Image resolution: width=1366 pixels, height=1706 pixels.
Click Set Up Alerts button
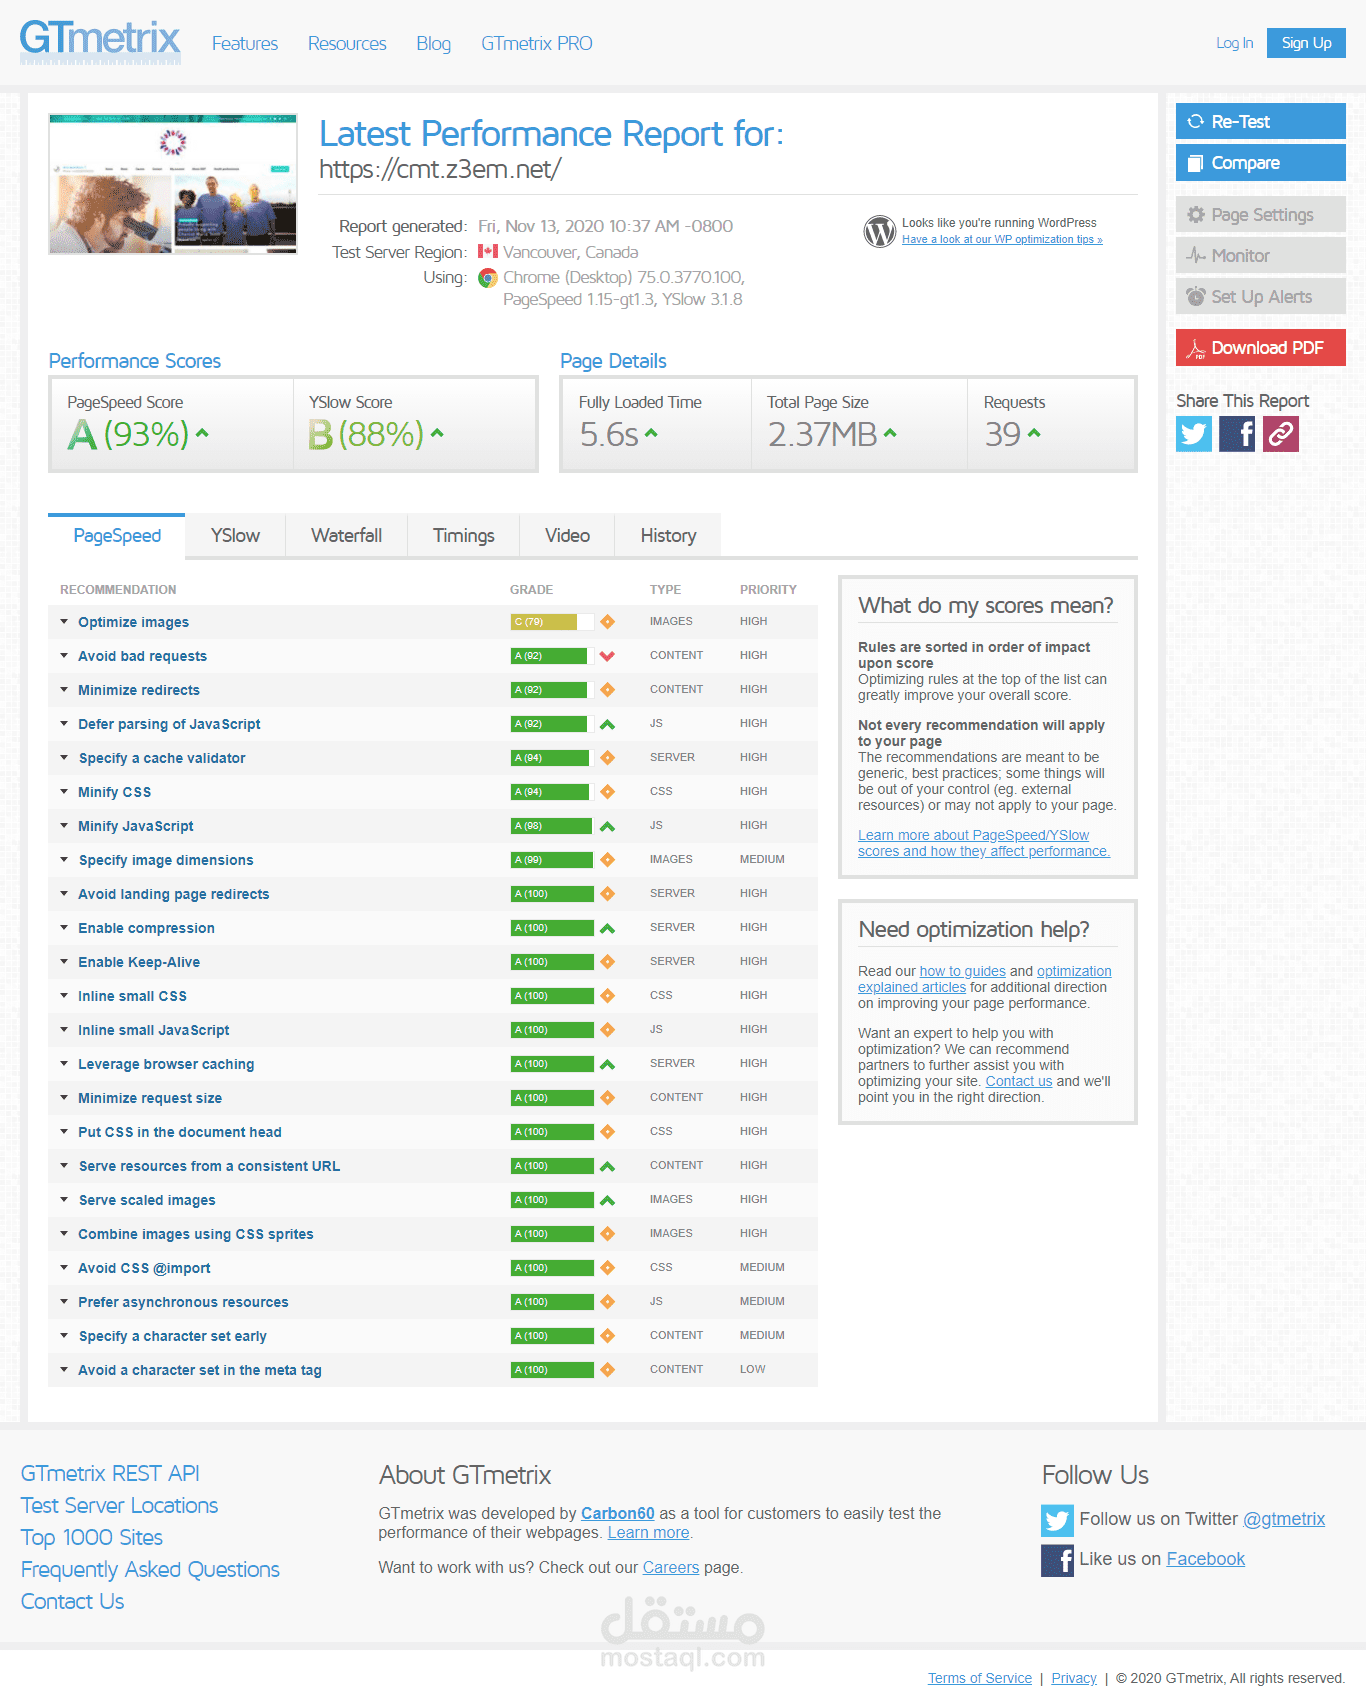[1261, 296]
